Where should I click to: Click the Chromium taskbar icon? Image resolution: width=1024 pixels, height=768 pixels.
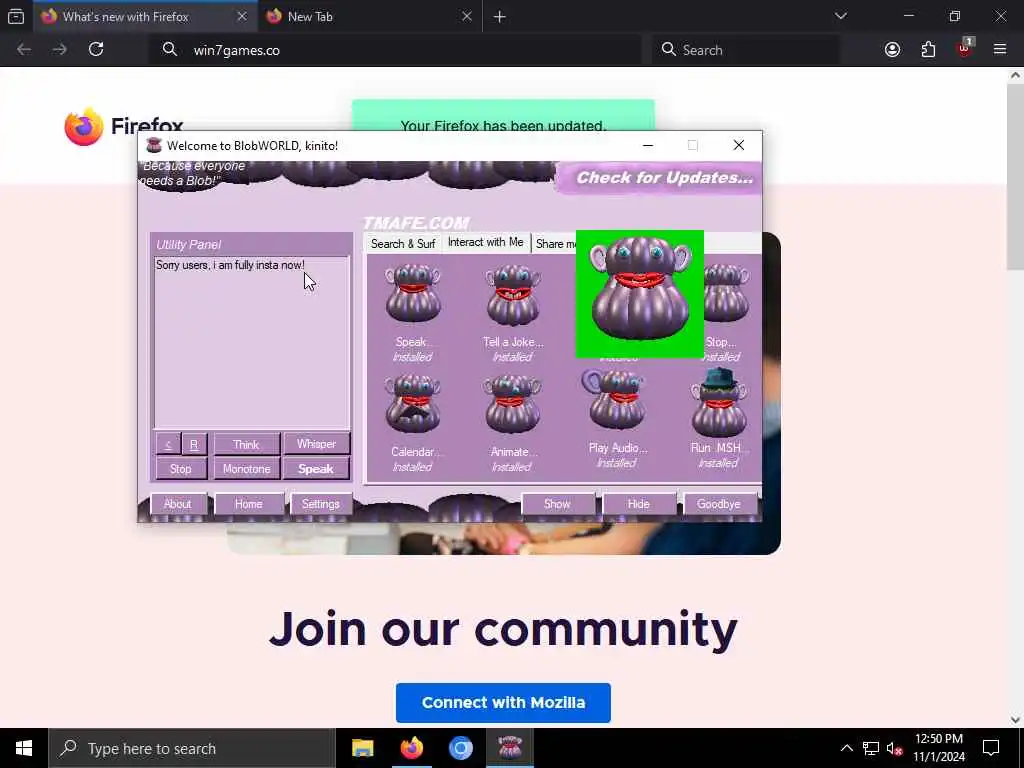[x=460, y=748]
